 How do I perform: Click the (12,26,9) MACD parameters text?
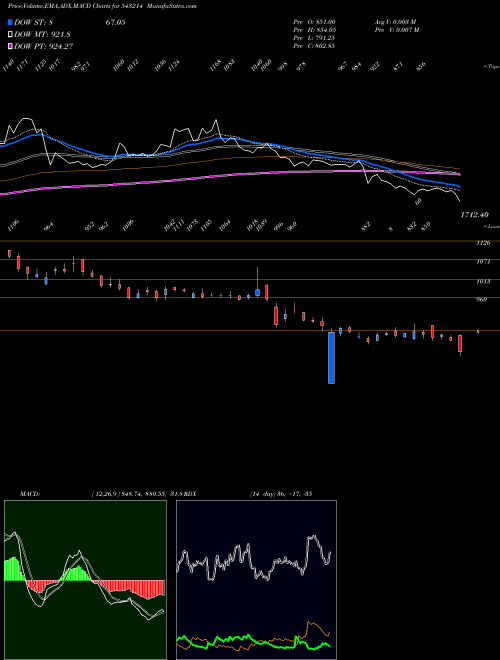click(104, 493)
